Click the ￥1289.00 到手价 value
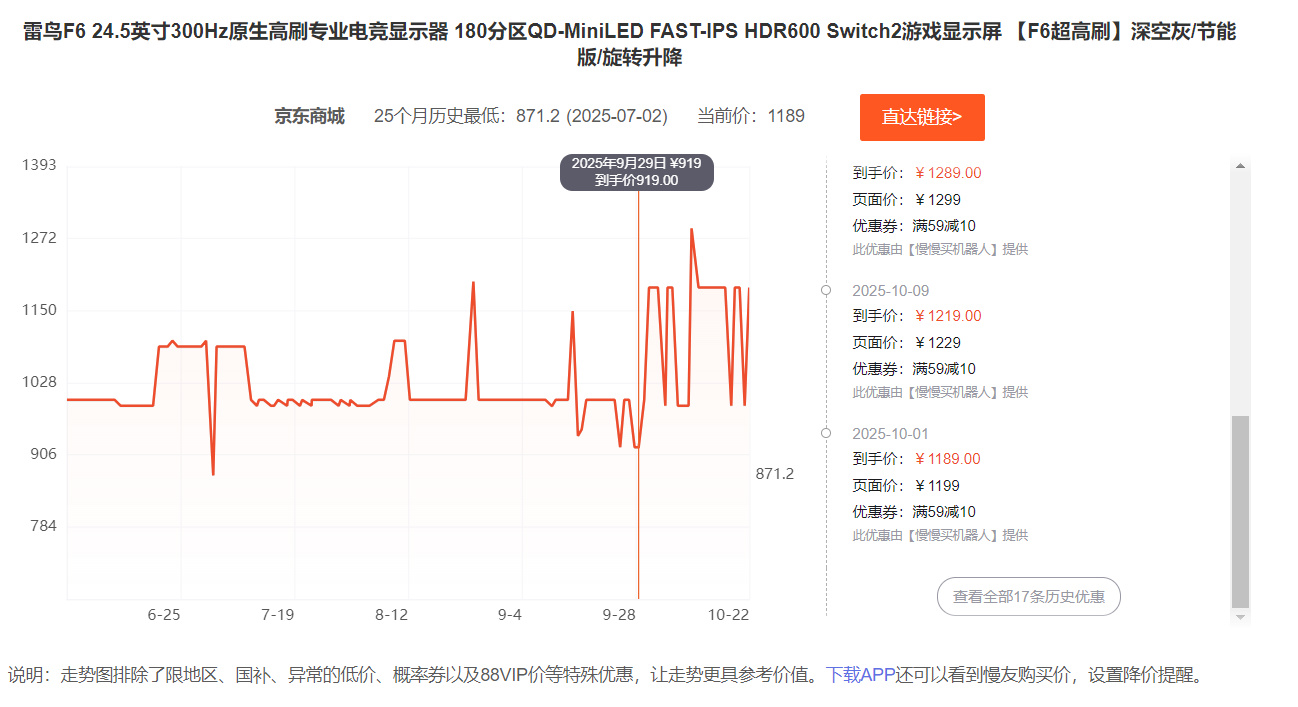This screenshot has height=707, width=1298. coord(948,173)
